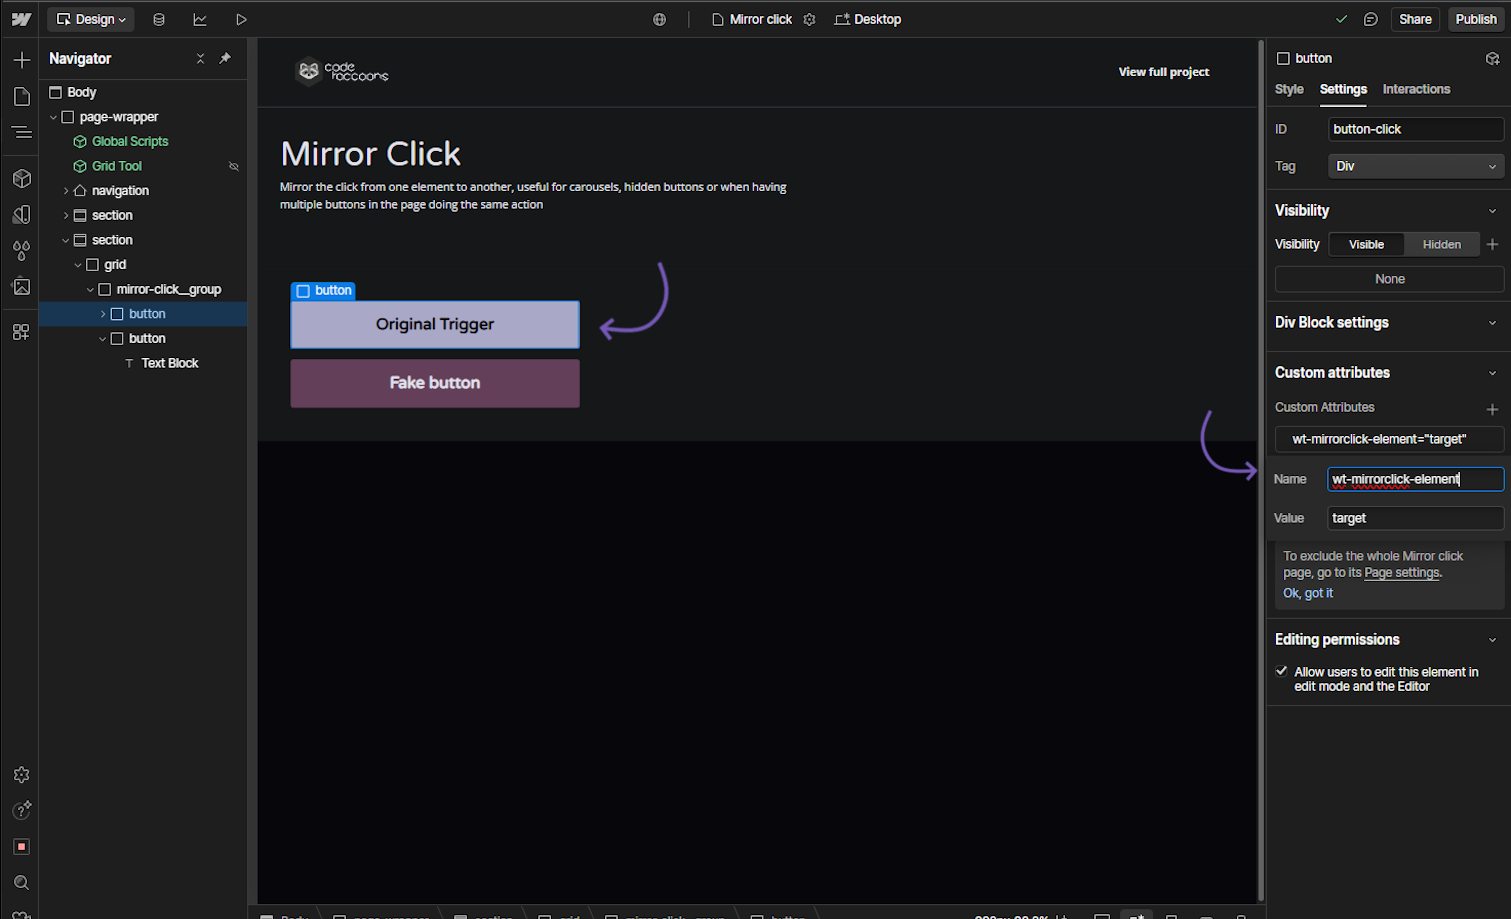Open the quick find search icon
Screen dimensions: 1511x919
pos(21,882)
